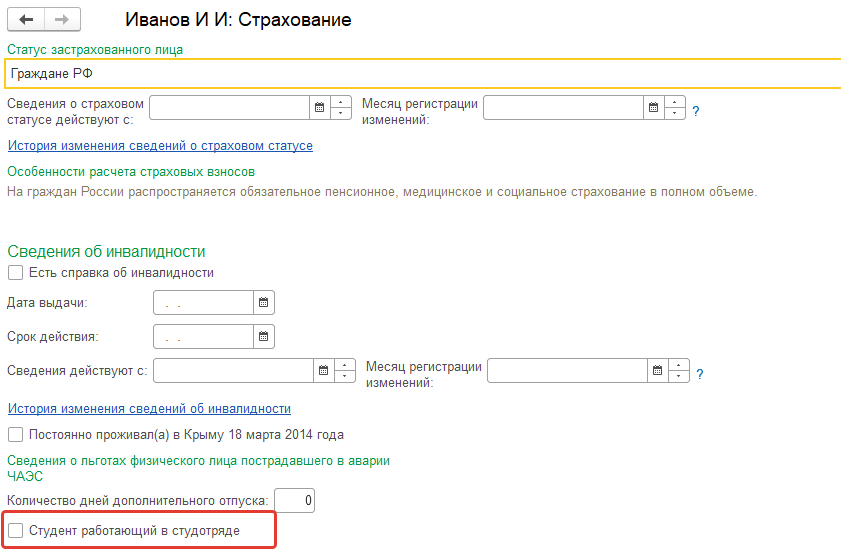Click the Срок действия input field

pyautogui.click(x=203, y=336)
